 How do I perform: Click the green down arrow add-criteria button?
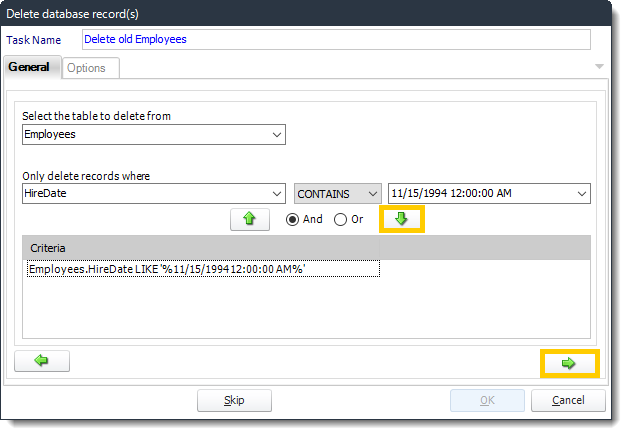coord(401,219)
